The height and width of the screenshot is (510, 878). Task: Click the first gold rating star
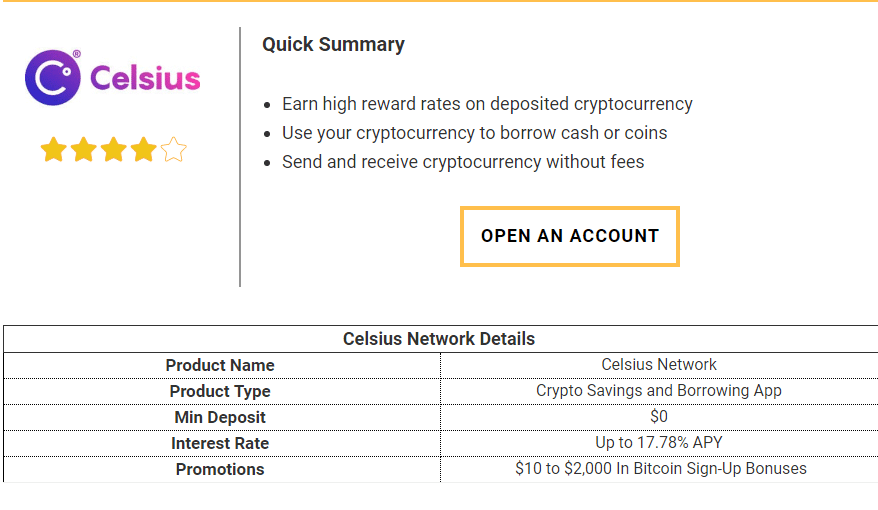pyautogui.click(x=54, y=149)
